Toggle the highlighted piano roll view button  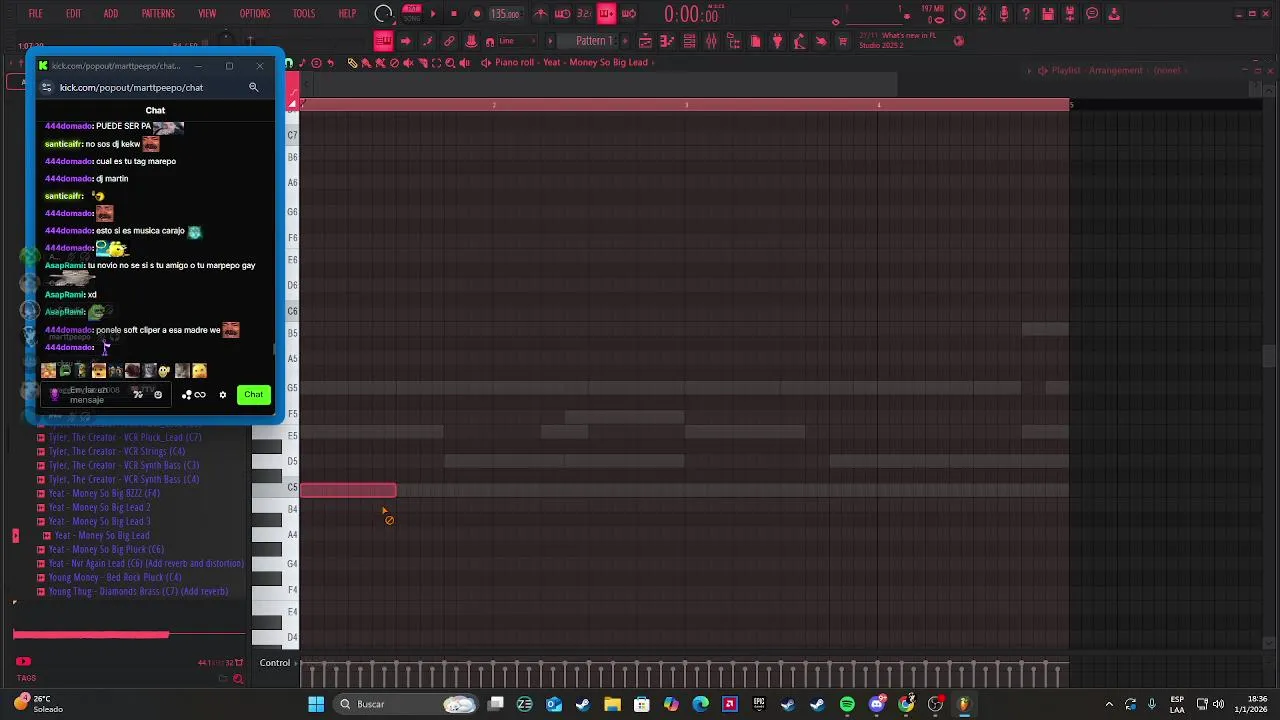tap(384, 41)
